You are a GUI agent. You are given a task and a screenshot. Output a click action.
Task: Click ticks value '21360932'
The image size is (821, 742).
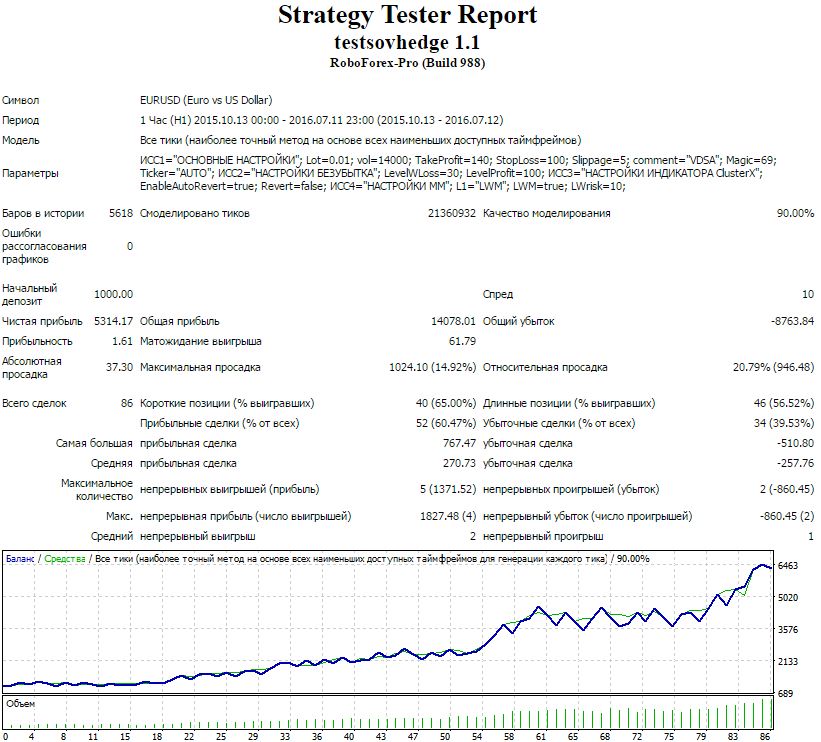click(x=452, y=213)
